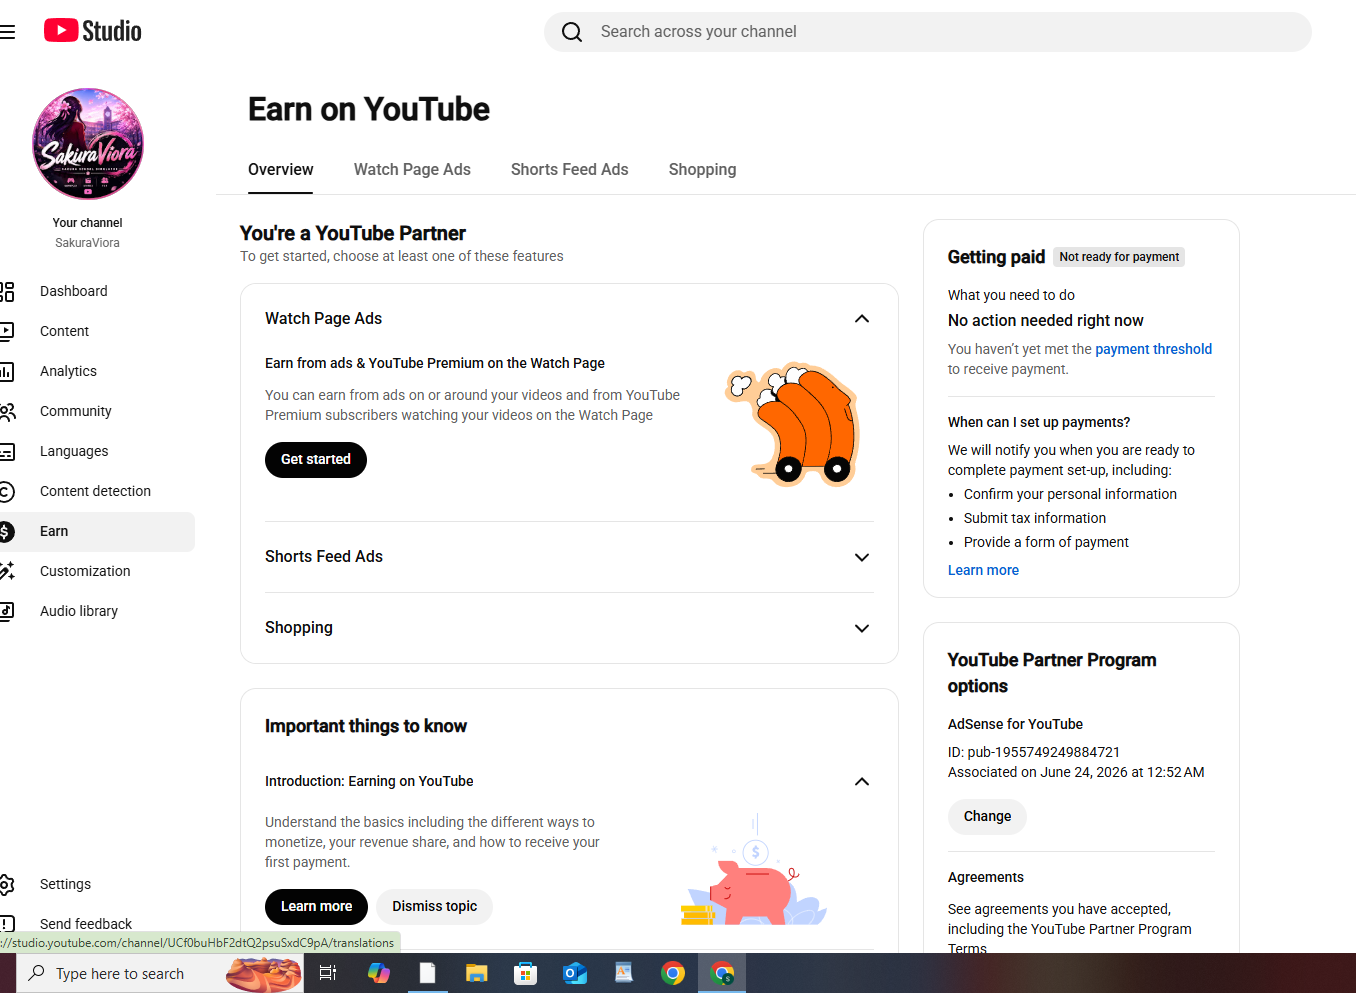
Task: Click the 'You're a YouTube Partner' heading
Action: [x=353, y=233]
